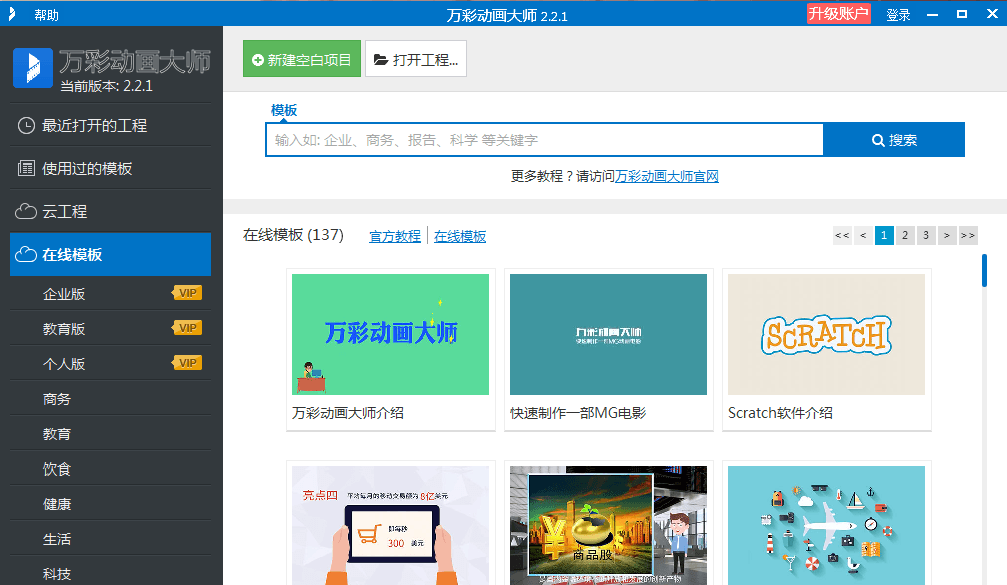Select page 3 in pagination
The width and height of the screenshot is (1007, 585).
926,235
